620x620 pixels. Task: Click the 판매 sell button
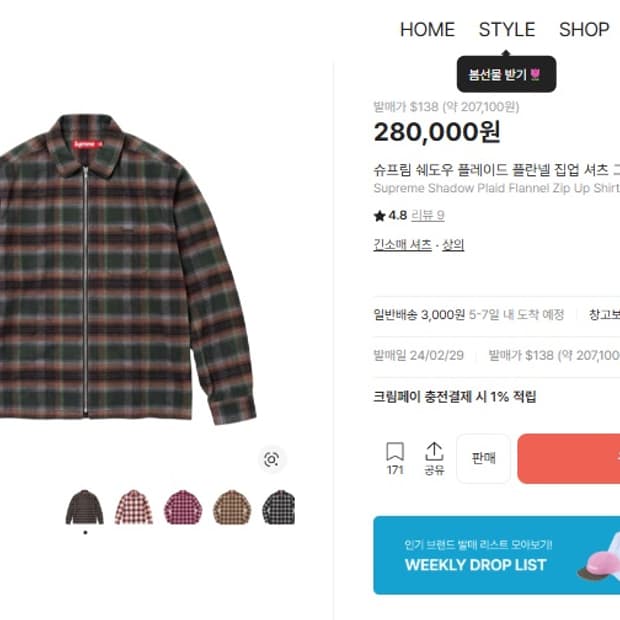pyautogui.click(x=483, y=458)
